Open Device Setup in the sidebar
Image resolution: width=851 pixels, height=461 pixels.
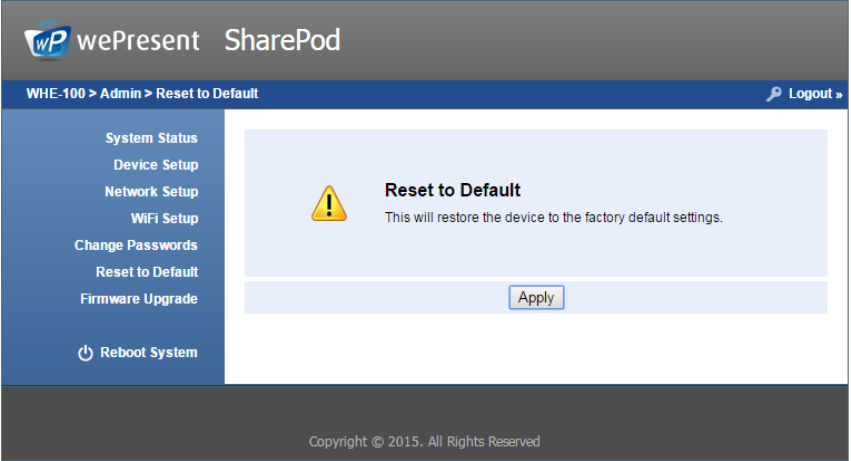pos(156,165)
